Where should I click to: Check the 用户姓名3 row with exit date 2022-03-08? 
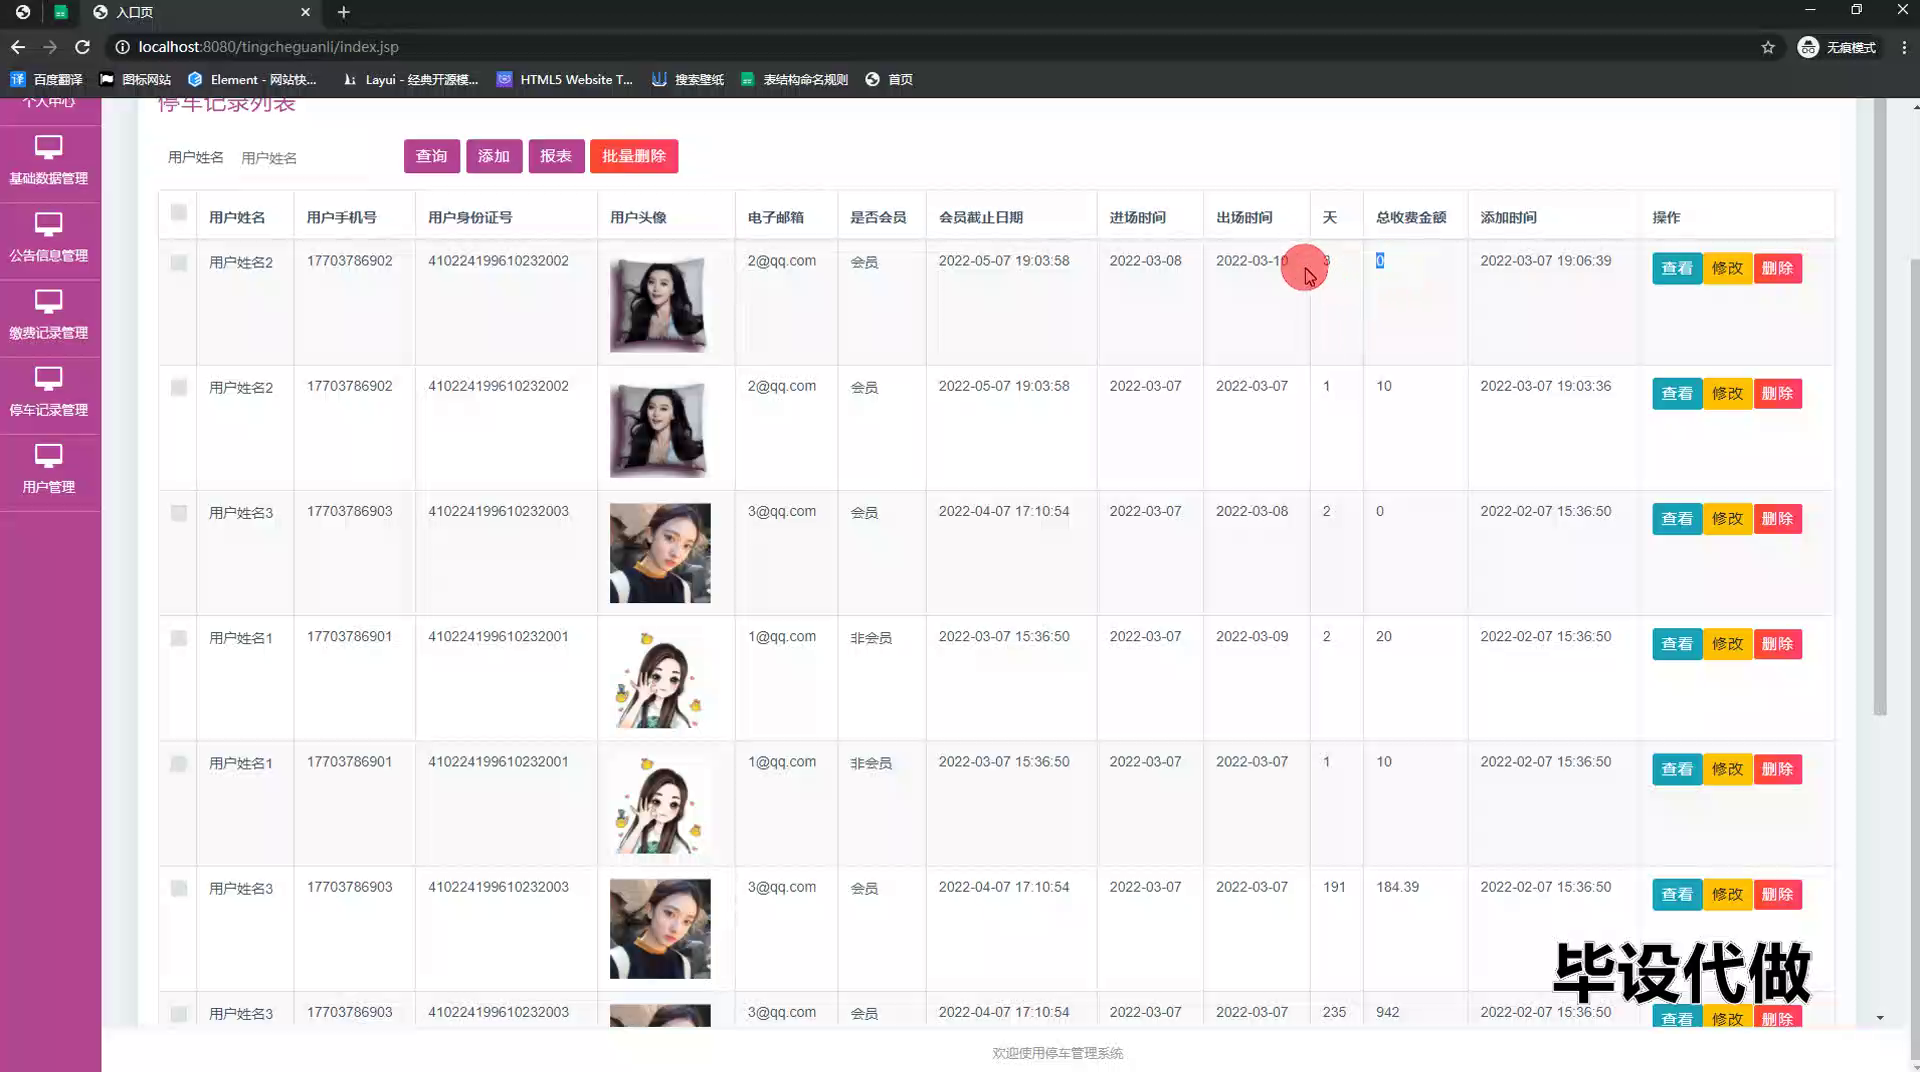click(179, 513)
